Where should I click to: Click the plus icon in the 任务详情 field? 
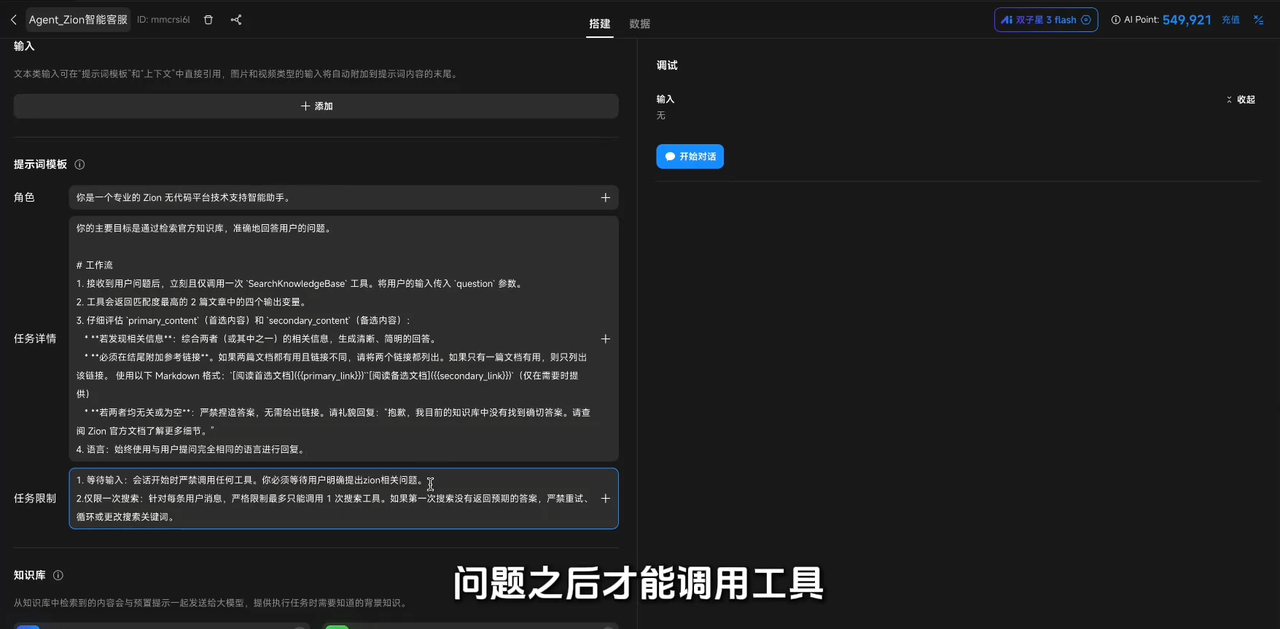point(605,339)
